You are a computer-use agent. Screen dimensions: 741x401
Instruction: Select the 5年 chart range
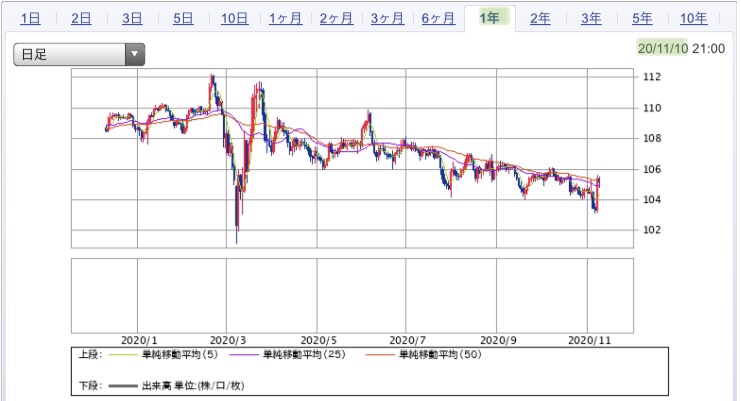click(642, 18)
